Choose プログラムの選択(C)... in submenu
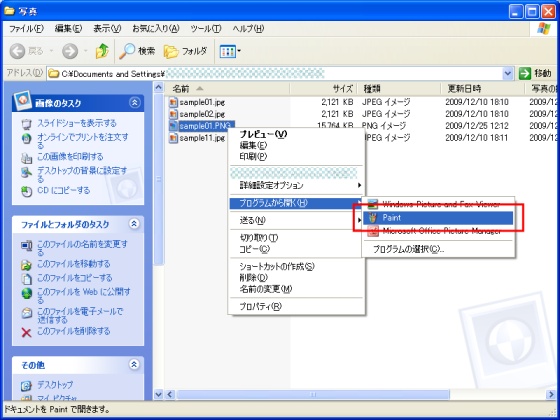The height and width of the screenshot is (420, 560). click(x=438, y=249)
